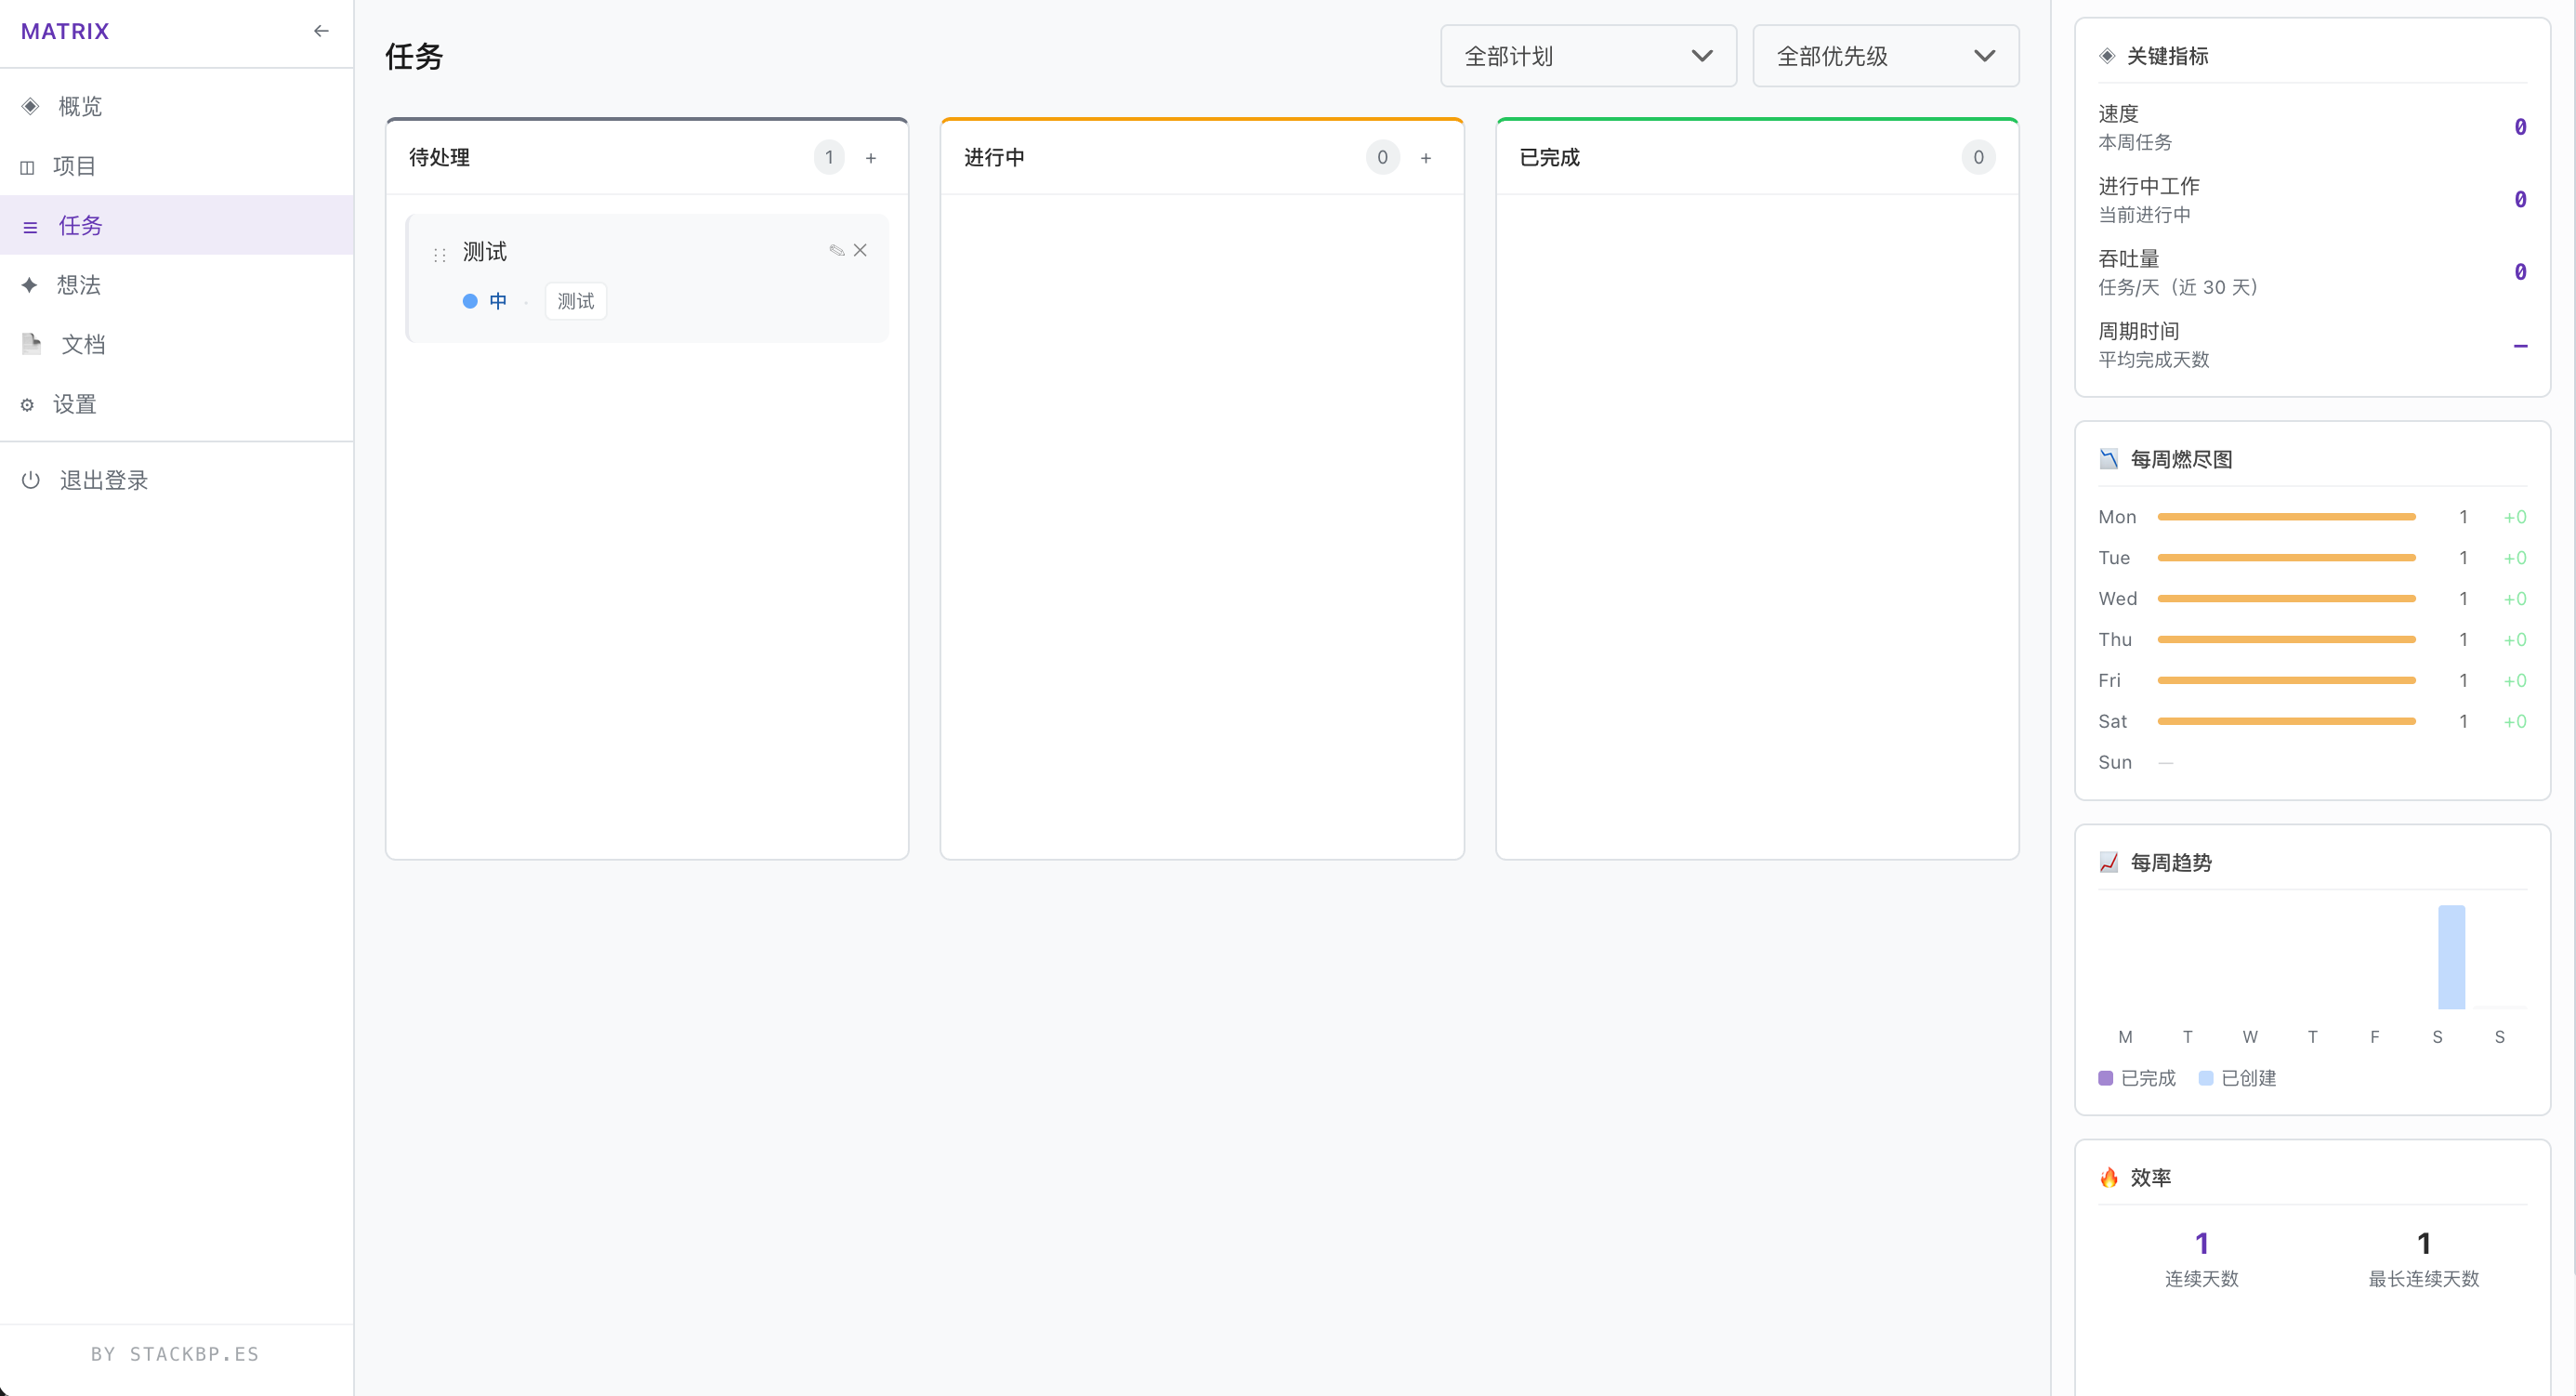Navigate to the 文档 documents page

click(177, 344)
